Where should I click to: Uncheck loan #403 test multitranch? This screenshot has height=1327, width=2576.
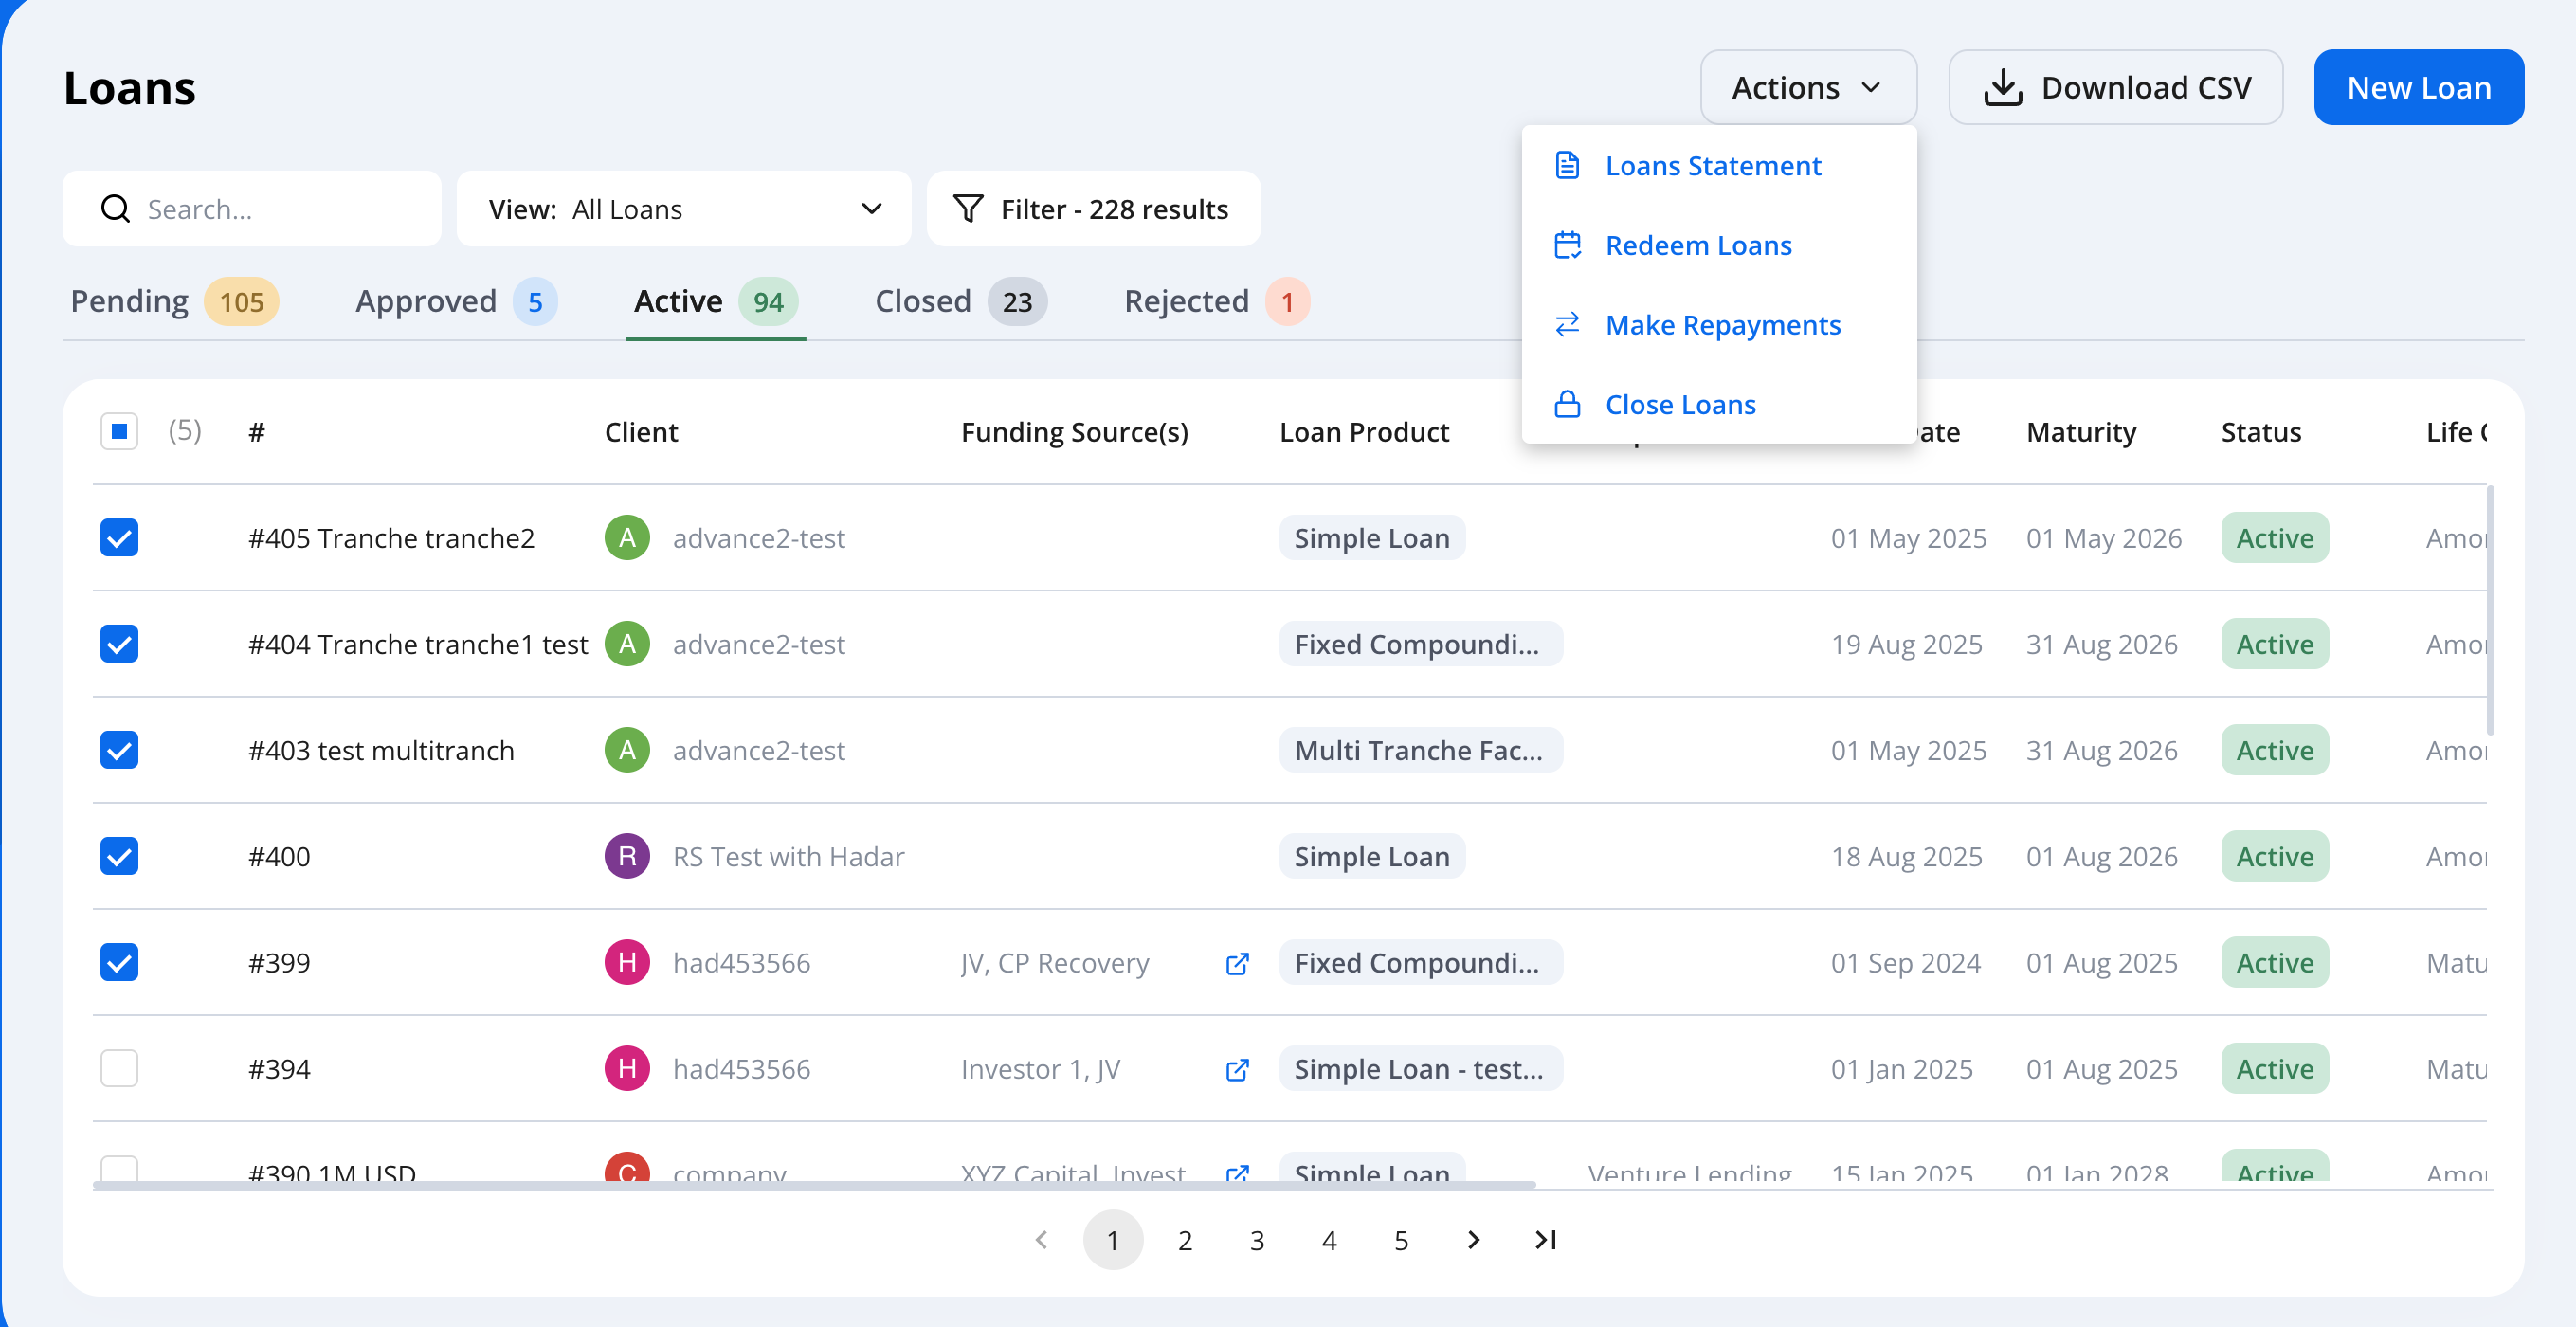tap(119, 750)
